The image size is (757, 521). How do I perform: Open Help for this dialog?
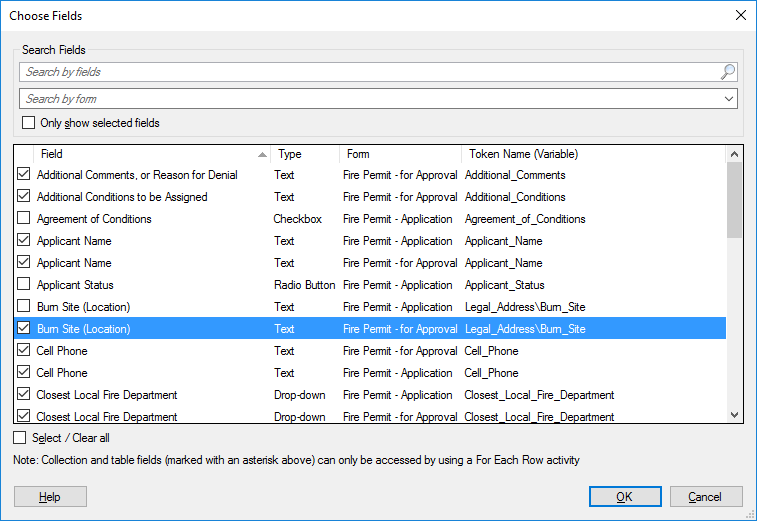[50, 496]
